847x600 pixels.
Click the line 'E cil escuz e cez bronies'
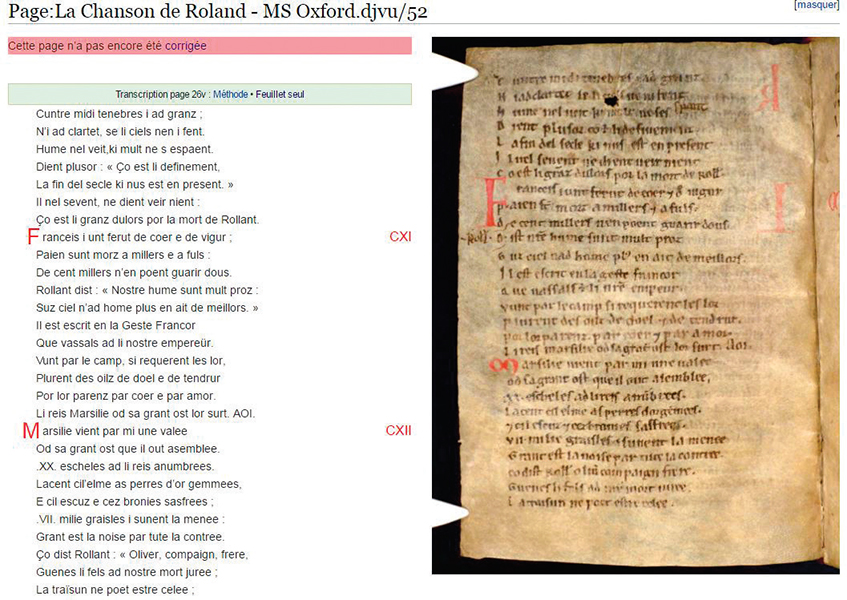125,502
